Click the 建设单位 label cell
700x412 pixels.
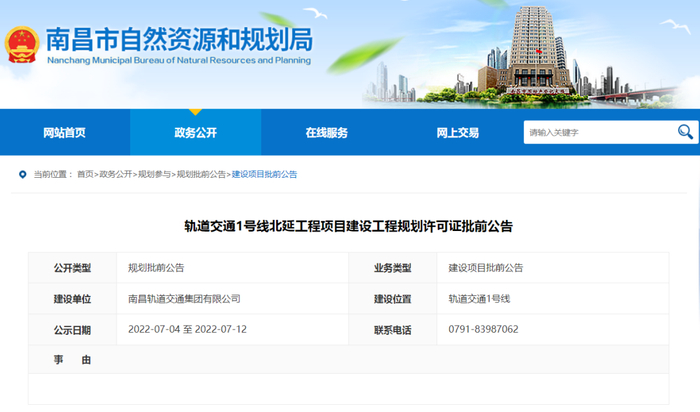point(72,299)
